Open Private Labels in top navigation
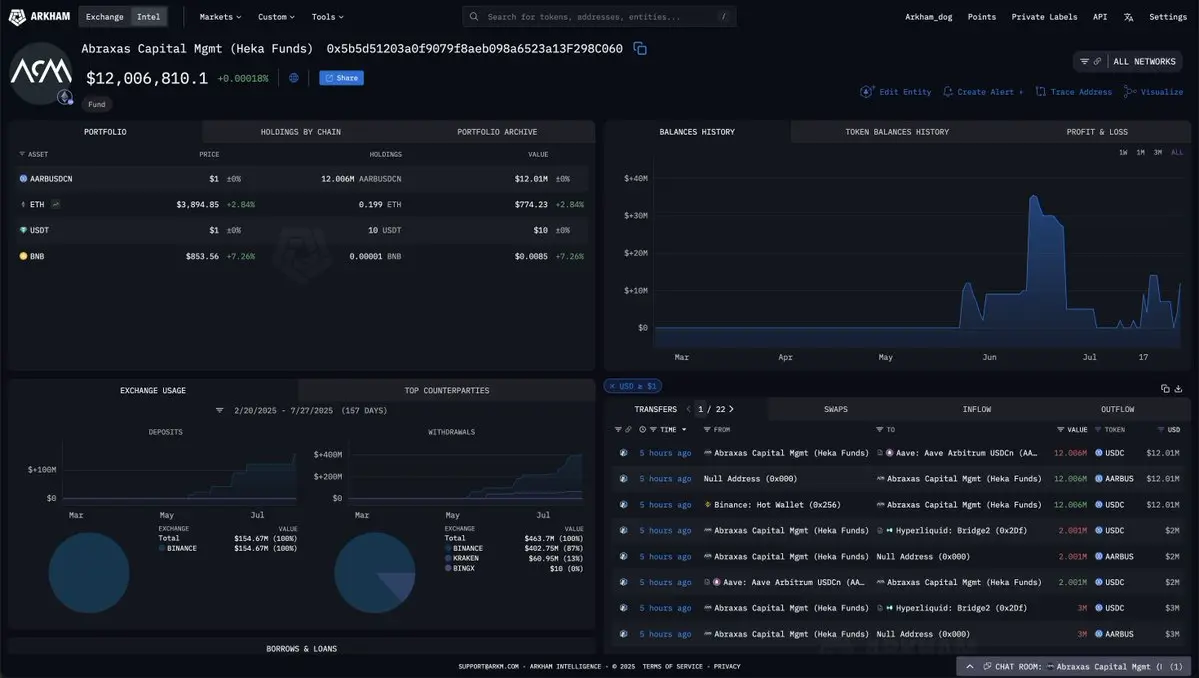 point(1044,17)
